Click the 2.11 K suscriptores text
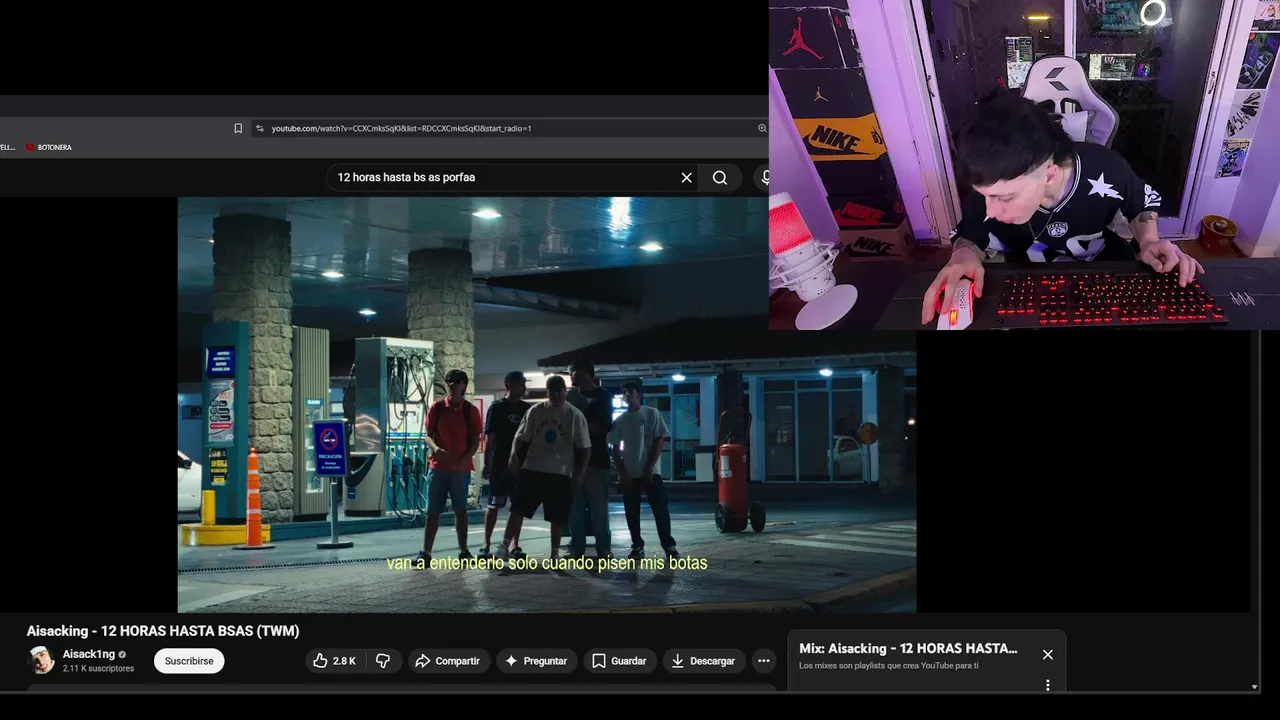Image resolution: width=1280 pixels, height=720 pixels. [98, 668]
